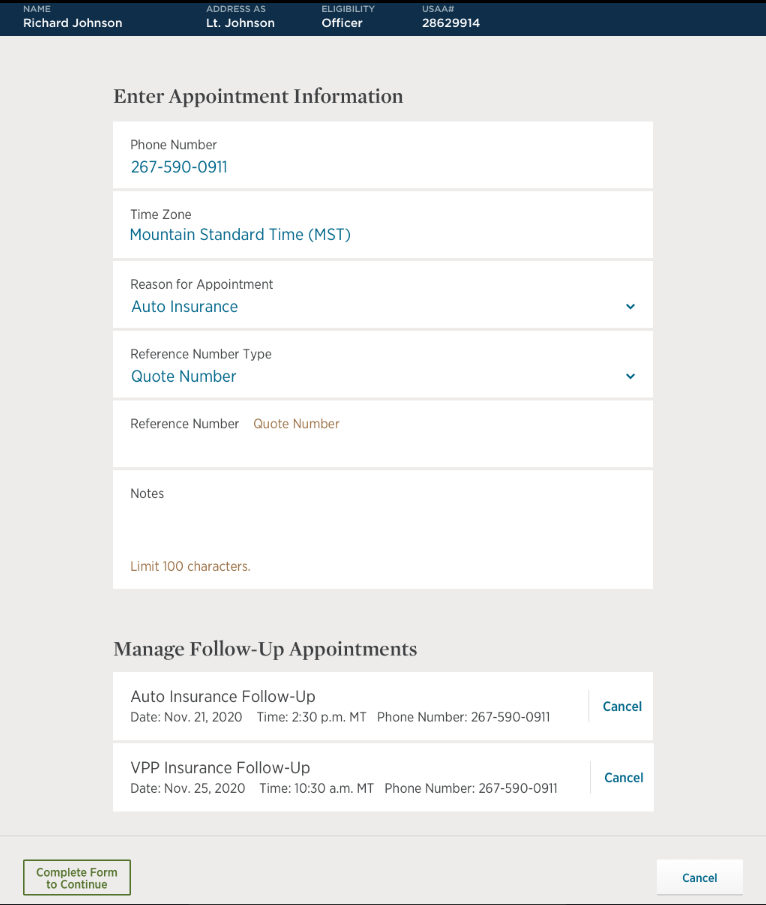Click the Time: 2:30 p.m. MT text
766x905 pixels.
[312, 717]
